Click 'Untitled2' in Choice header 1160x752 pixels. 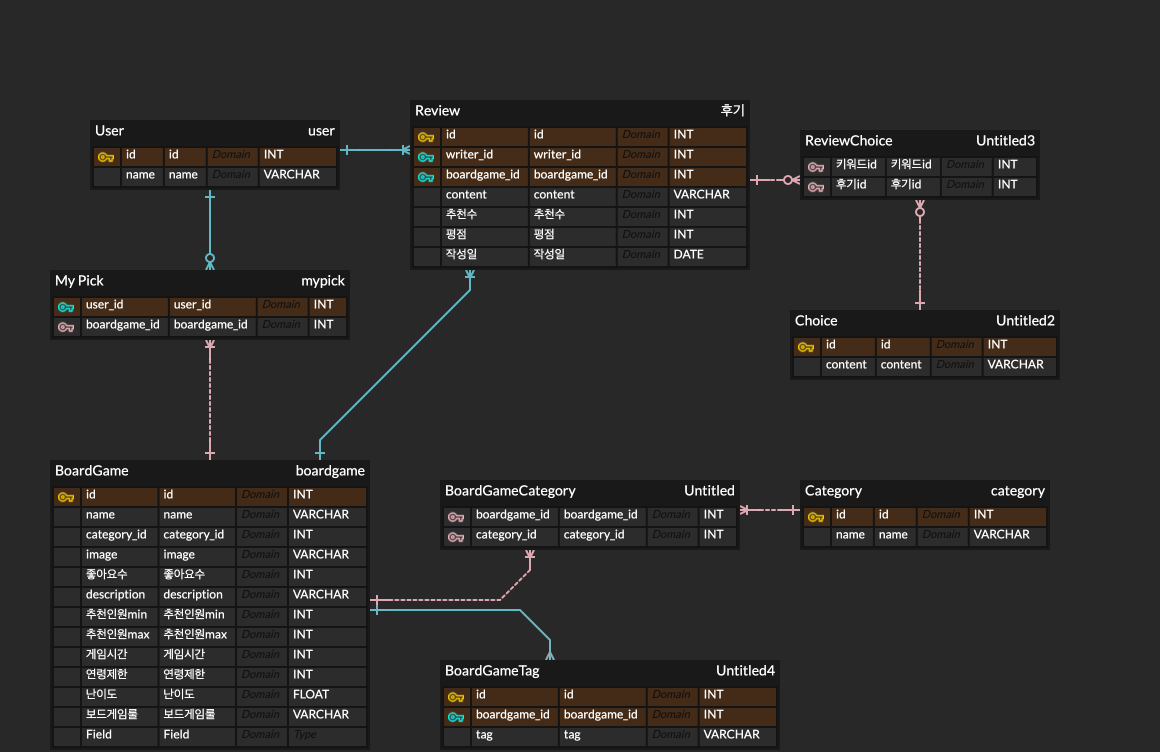(x=1025, y=320)
